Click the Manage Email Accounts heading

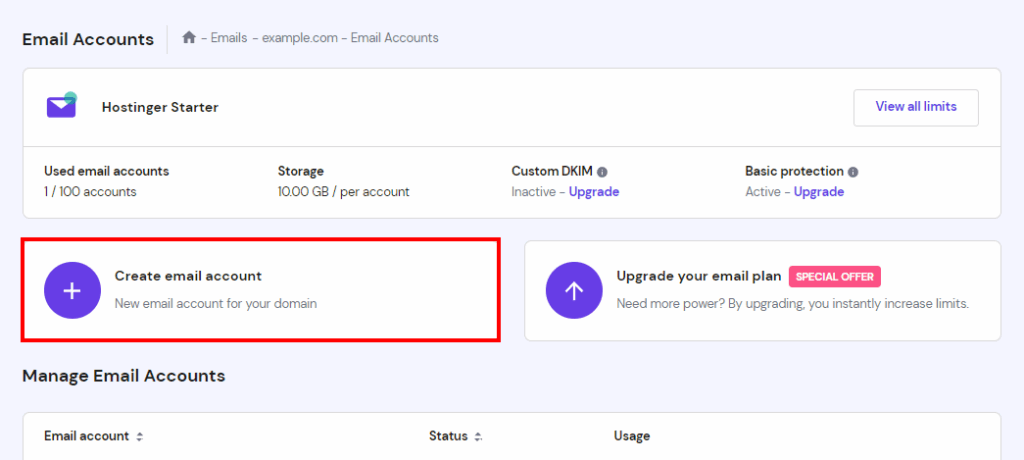tap(123, 376)
